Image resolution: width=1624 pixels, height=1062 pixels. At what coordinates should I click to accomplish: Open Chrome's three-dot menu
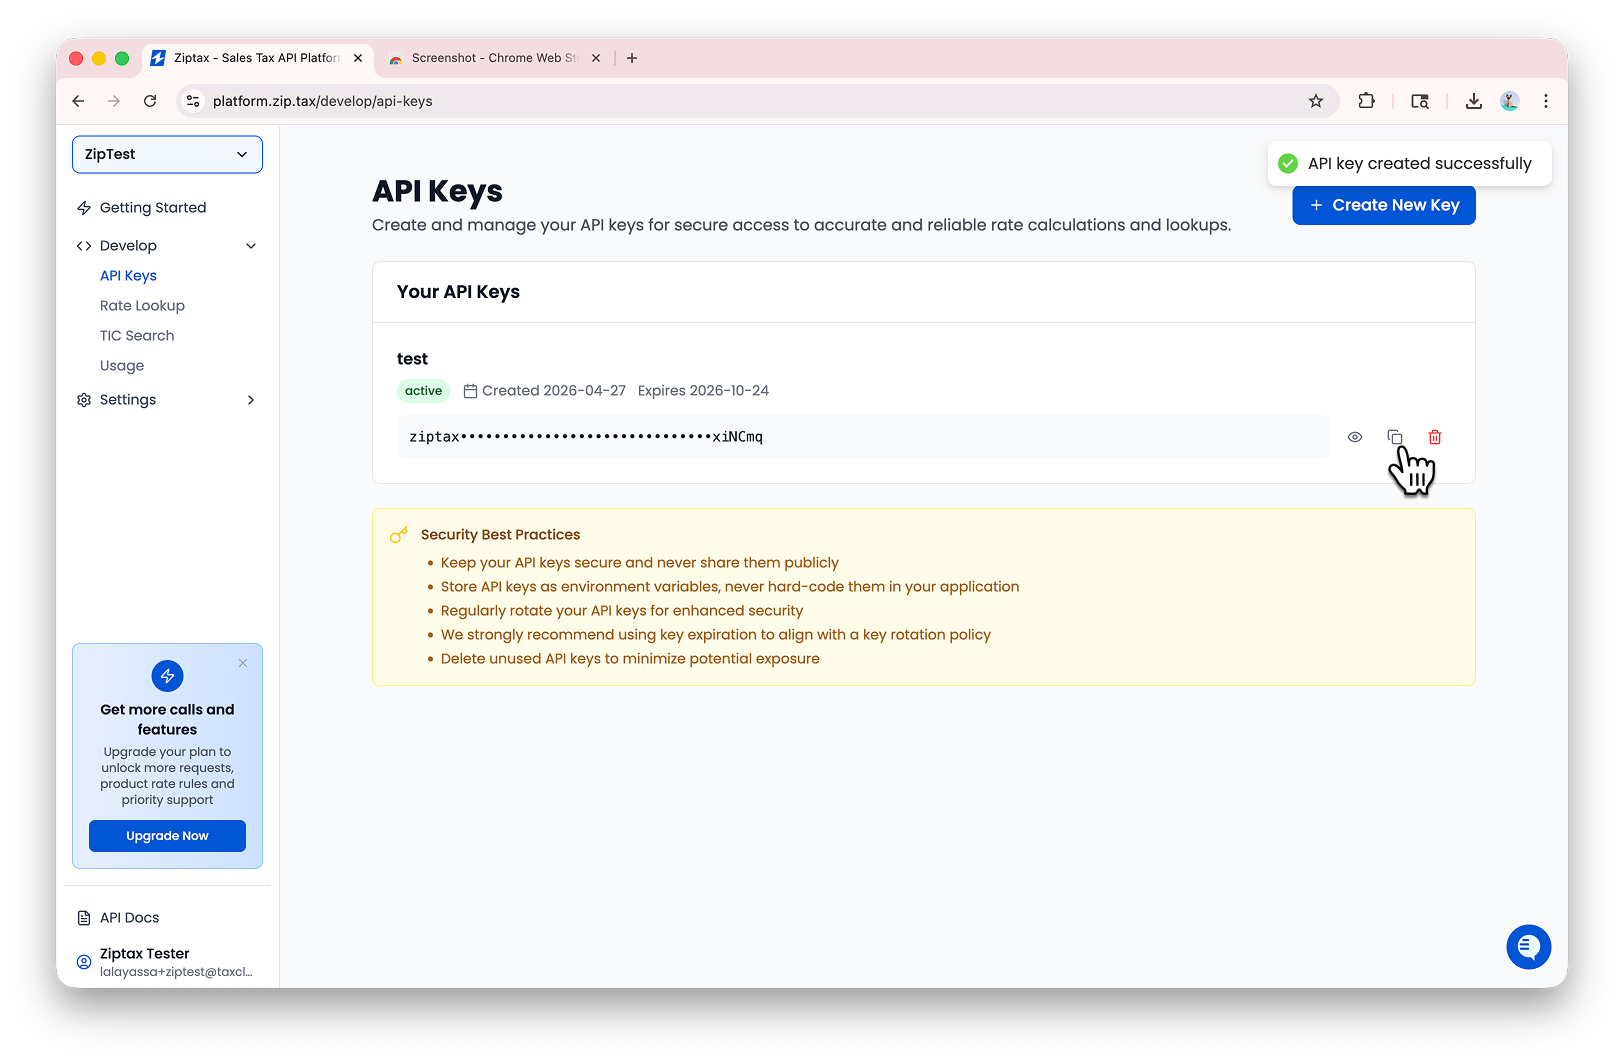1545,101
